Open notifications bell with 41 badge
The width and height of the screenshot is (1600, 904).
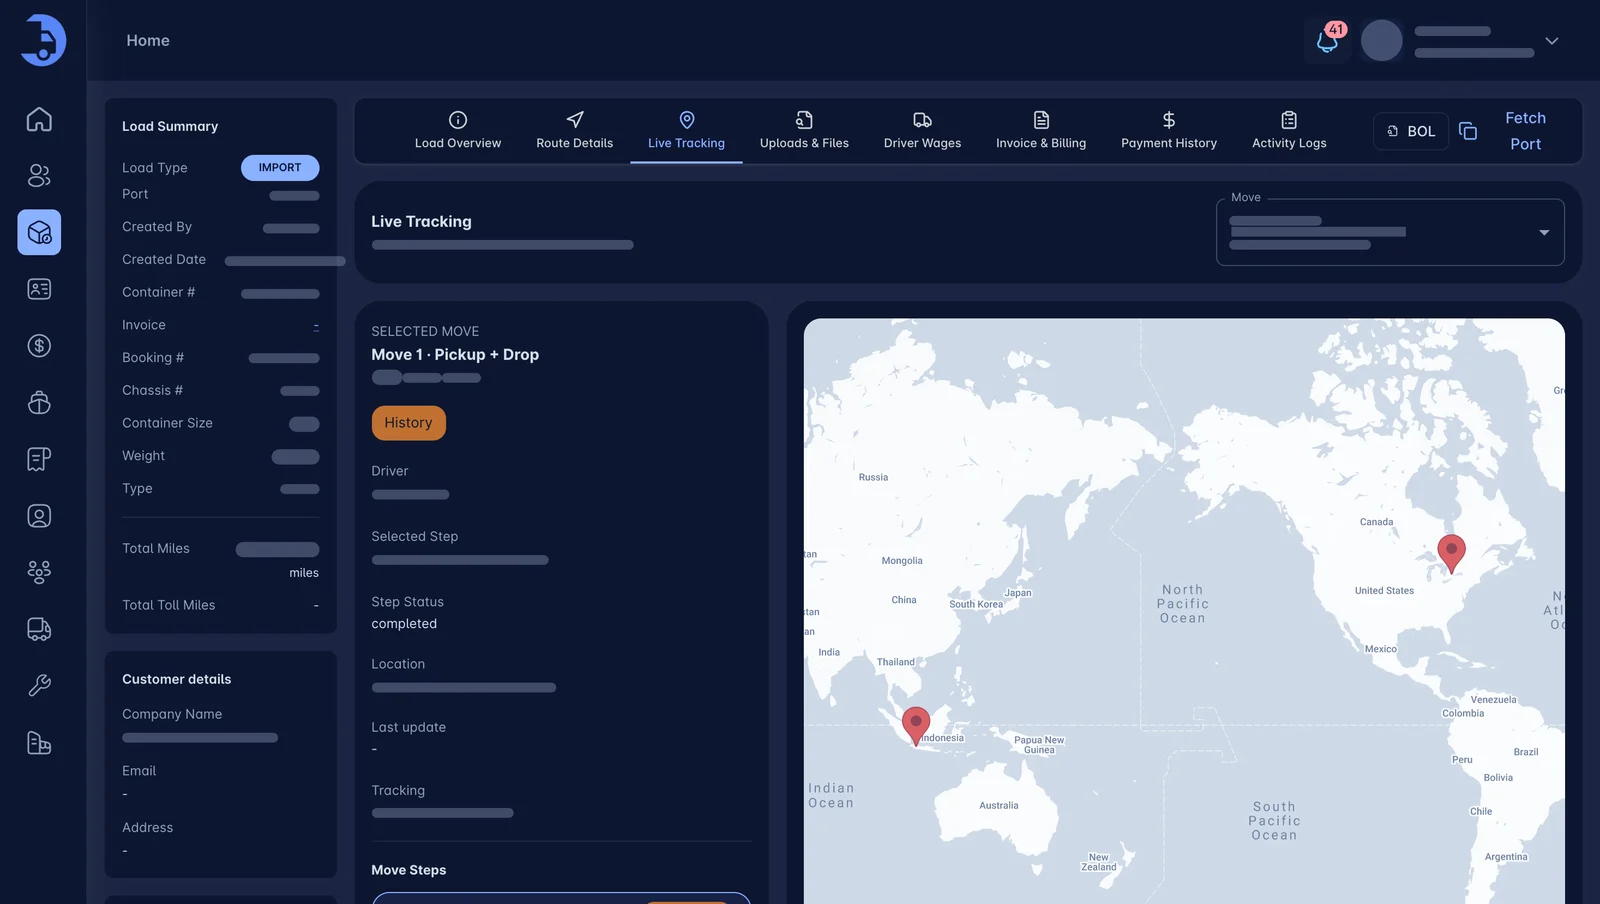(1328, 41)
